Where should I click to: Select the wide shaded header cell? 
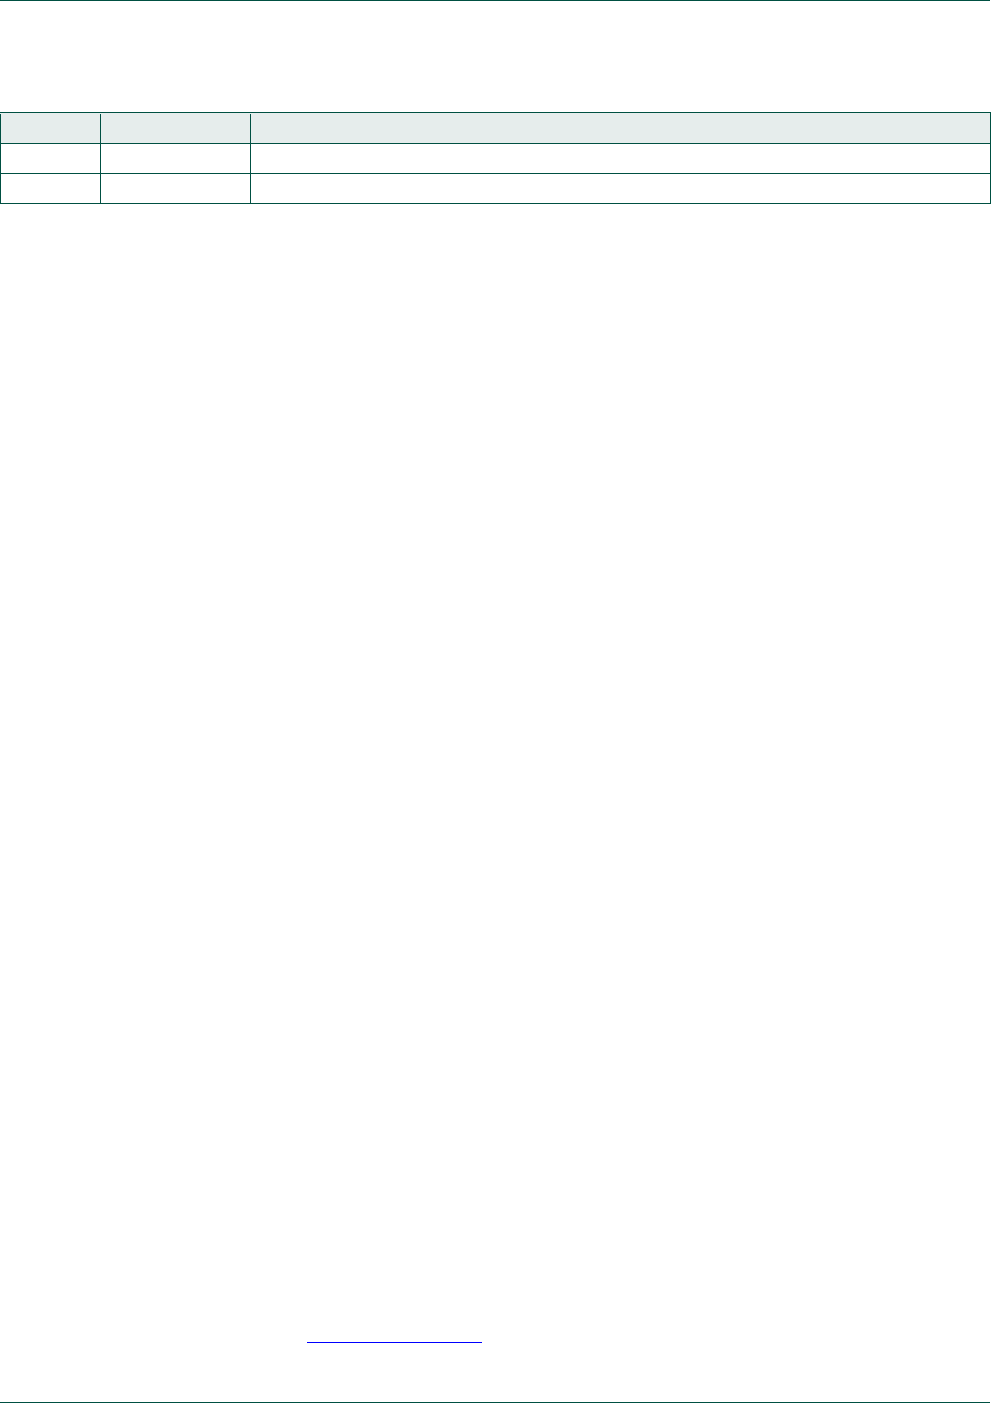coord(620,128)
